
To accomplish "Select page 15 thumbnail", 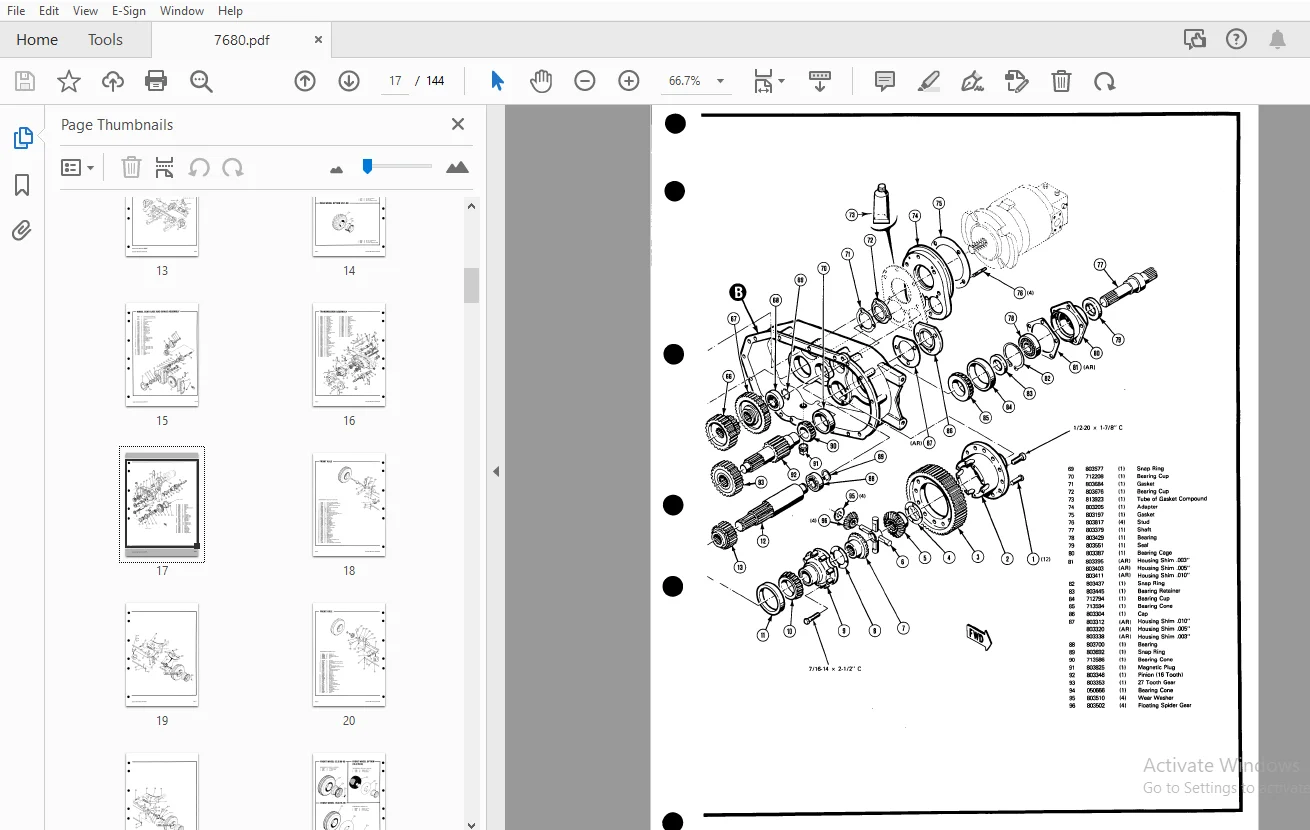I will 162,355.
